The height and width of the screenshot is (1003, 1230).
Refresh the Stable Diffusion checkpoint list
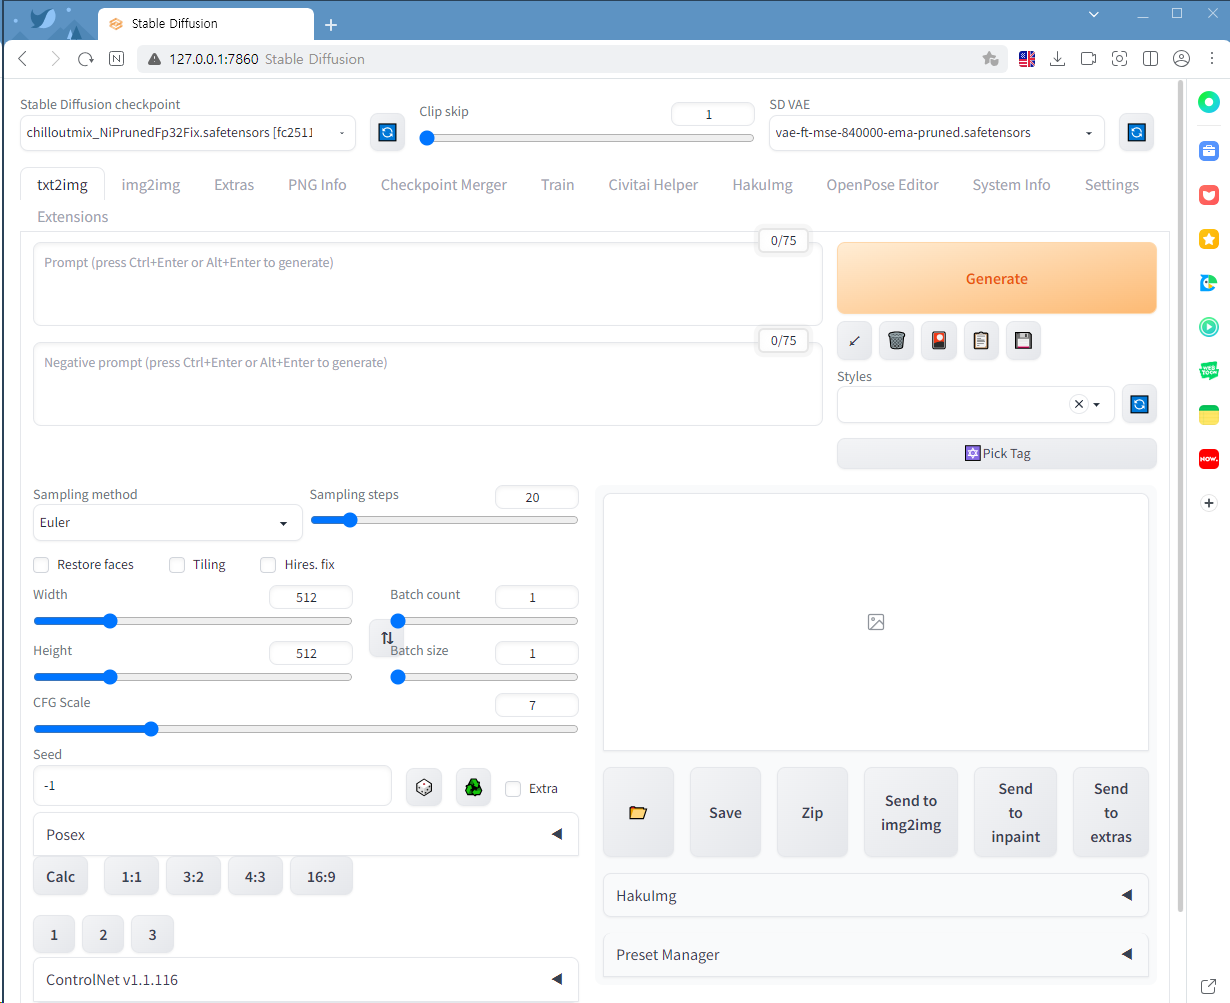pos(387,132)
